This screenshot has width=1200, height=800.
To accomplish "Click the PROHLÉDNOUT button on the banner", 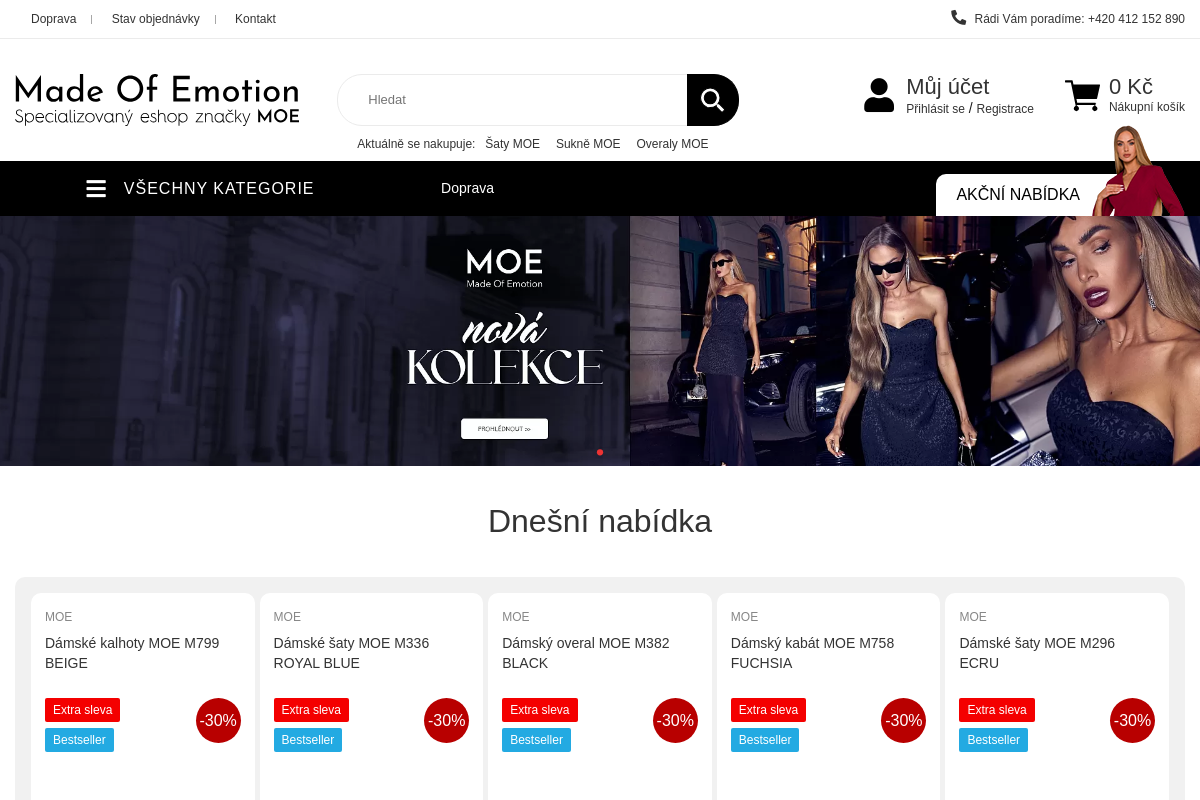I will 504,429.
